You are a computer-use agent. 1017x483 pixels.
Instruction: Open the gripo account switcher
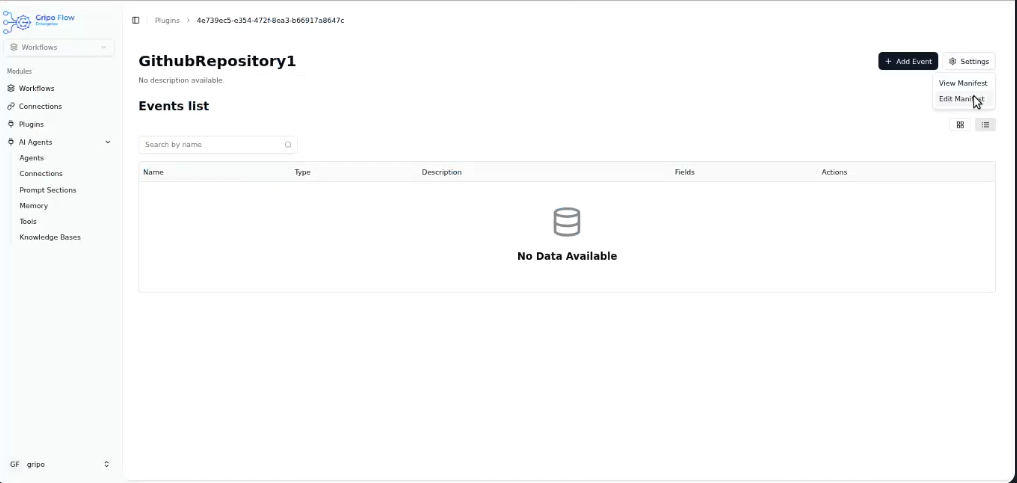(59, 464)
